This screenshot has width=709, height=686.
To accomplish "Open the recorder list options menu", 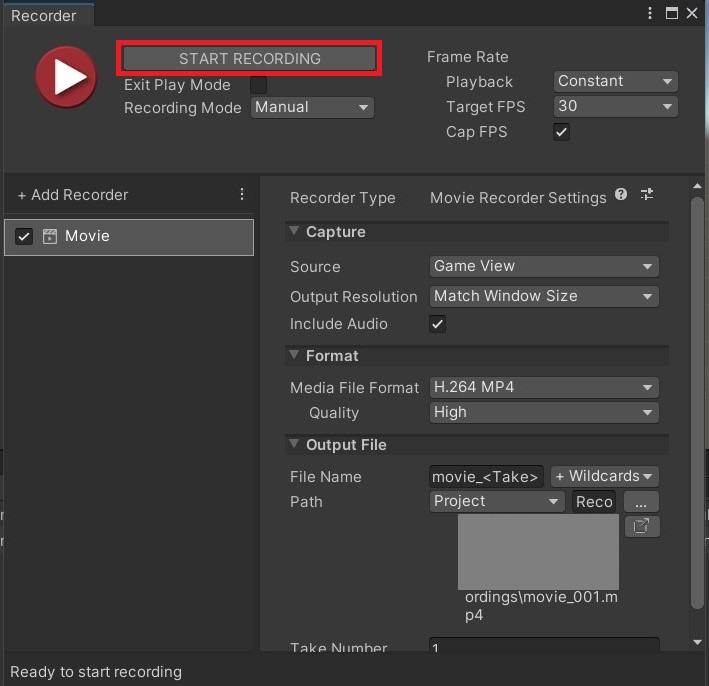I will pos(242,194).
